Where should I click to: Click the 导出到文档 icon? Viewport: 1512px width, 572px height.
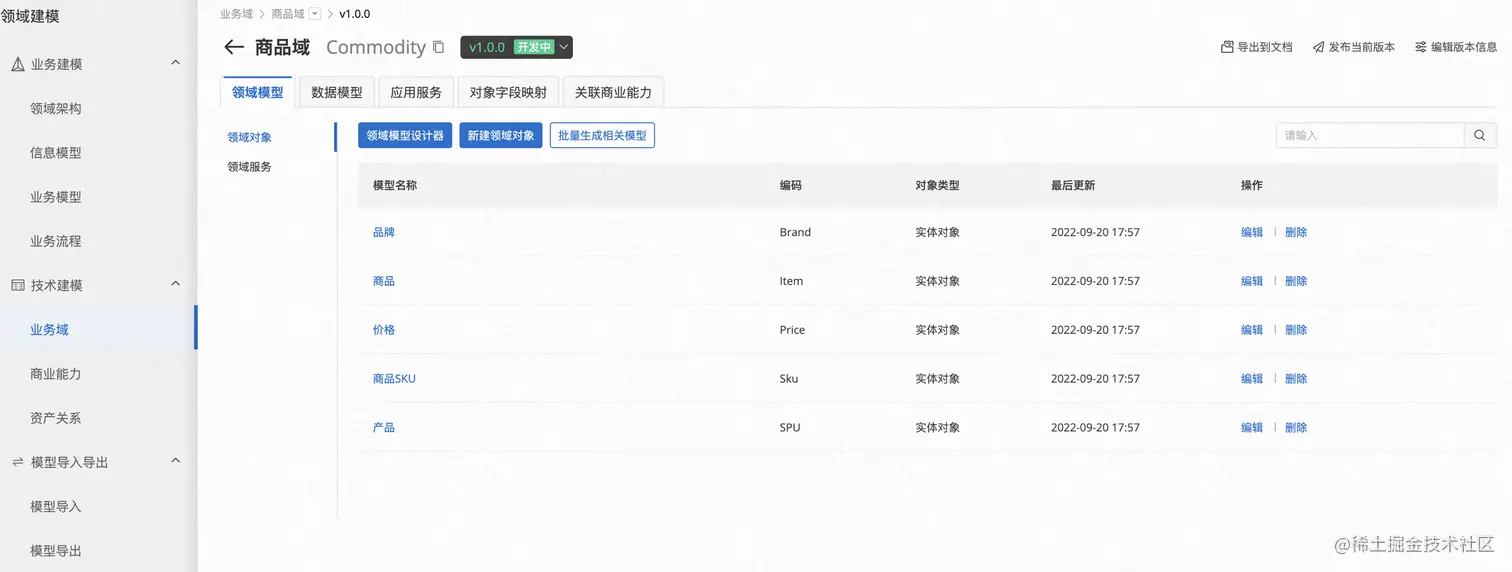(1227, 47)
